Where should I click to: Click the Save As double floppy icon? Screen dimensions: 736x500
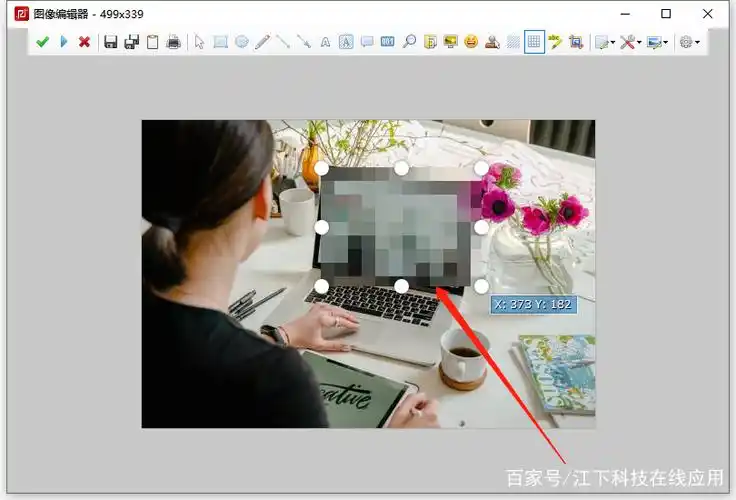tap(132, 42)
